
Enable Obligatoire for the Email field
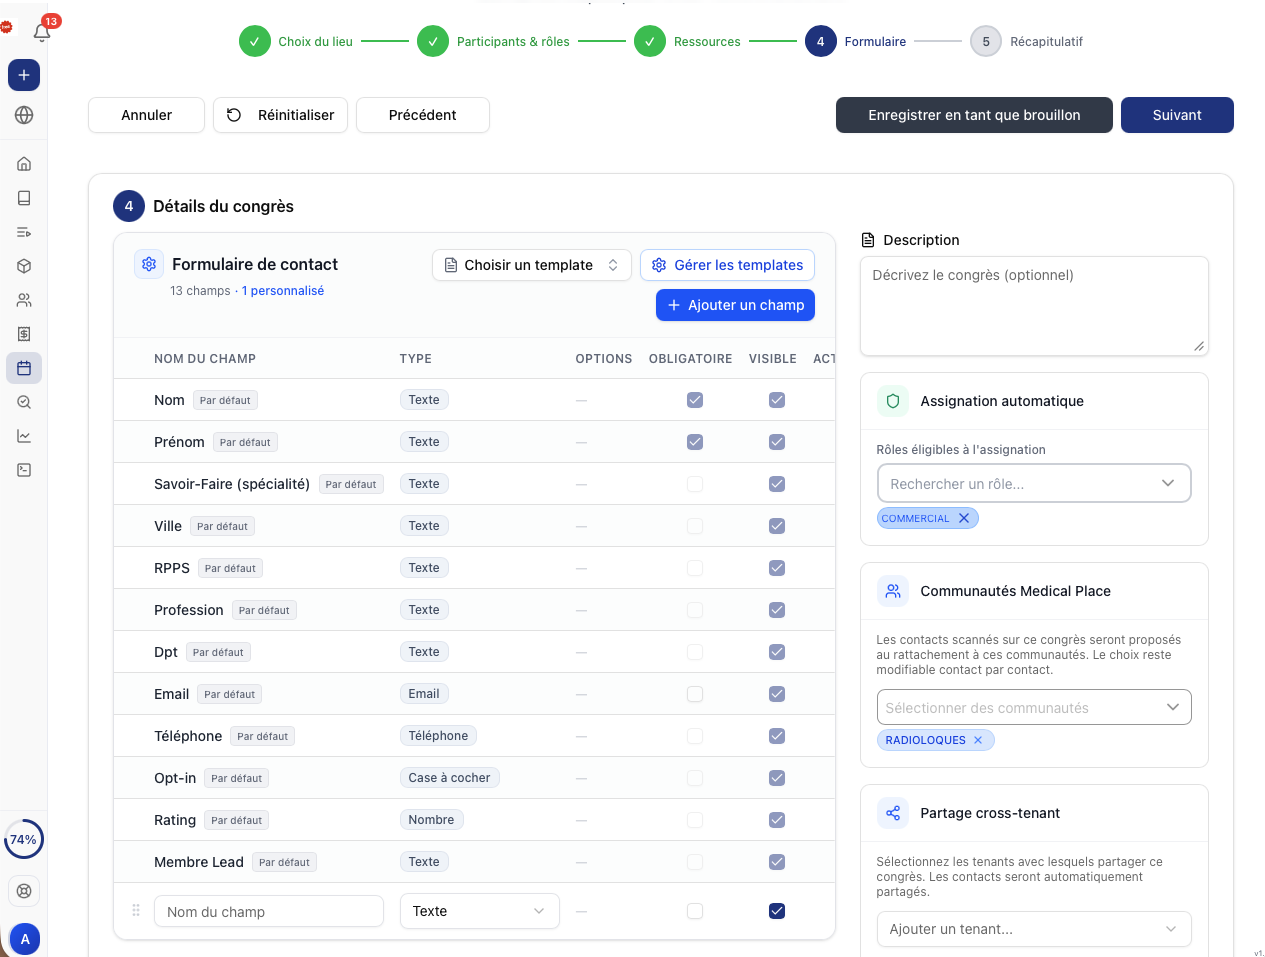click(695, 694)
